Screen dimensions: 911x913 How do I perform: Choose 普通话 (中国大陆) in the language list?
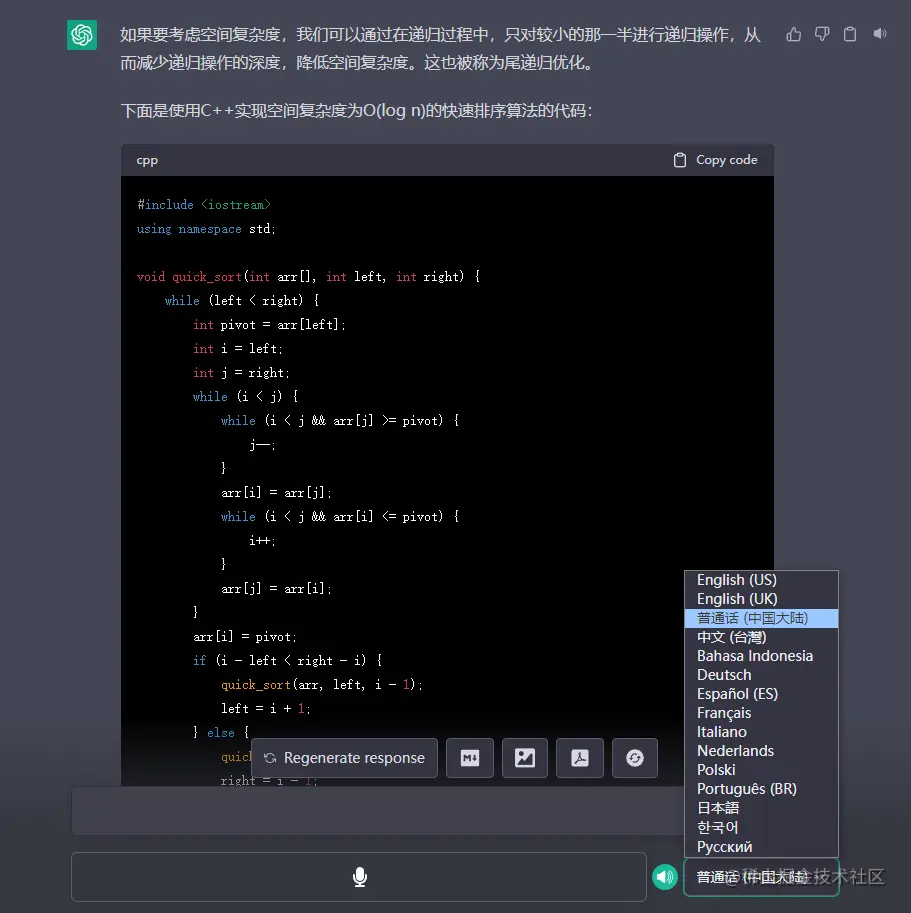coord(761,618)
